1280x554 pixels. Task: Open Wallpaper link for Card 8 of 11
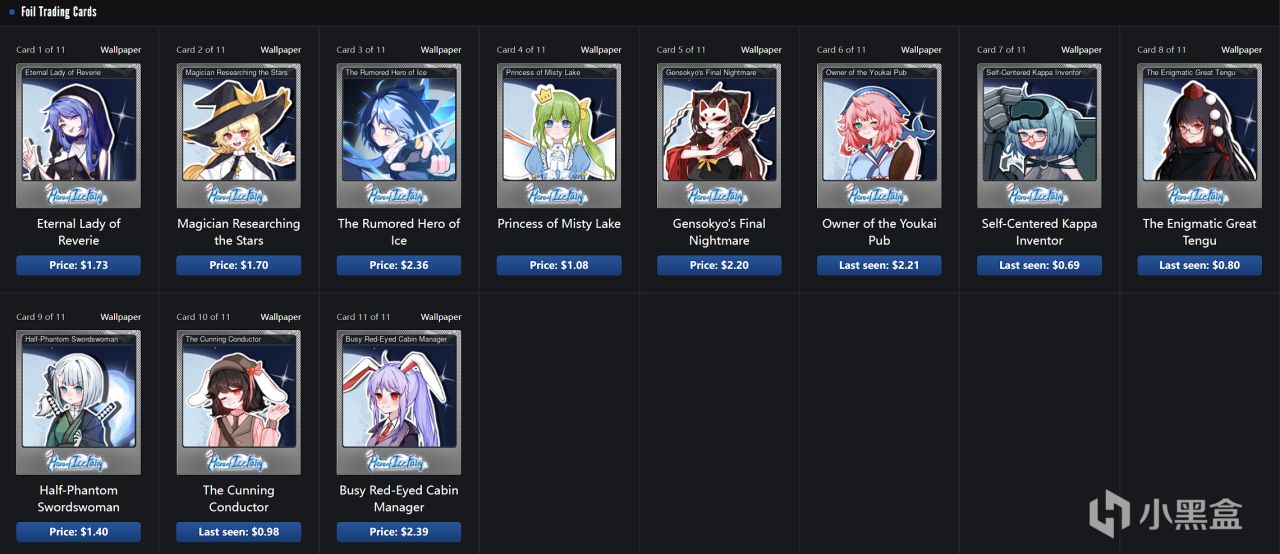1241,50
